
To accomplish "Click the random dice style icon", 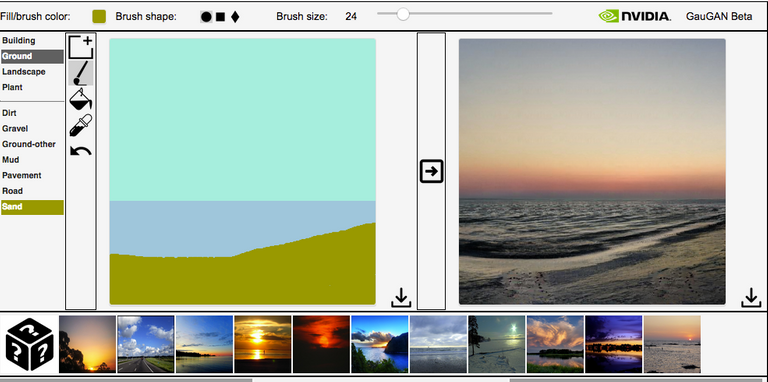I will coord(29,345).
